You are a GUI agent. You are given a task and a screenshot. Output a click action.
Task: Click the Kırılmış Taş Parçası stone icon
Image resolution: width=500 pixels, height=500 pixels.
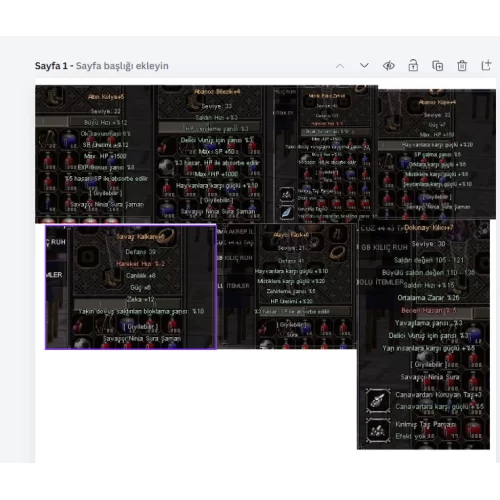[x=378, y=430]
